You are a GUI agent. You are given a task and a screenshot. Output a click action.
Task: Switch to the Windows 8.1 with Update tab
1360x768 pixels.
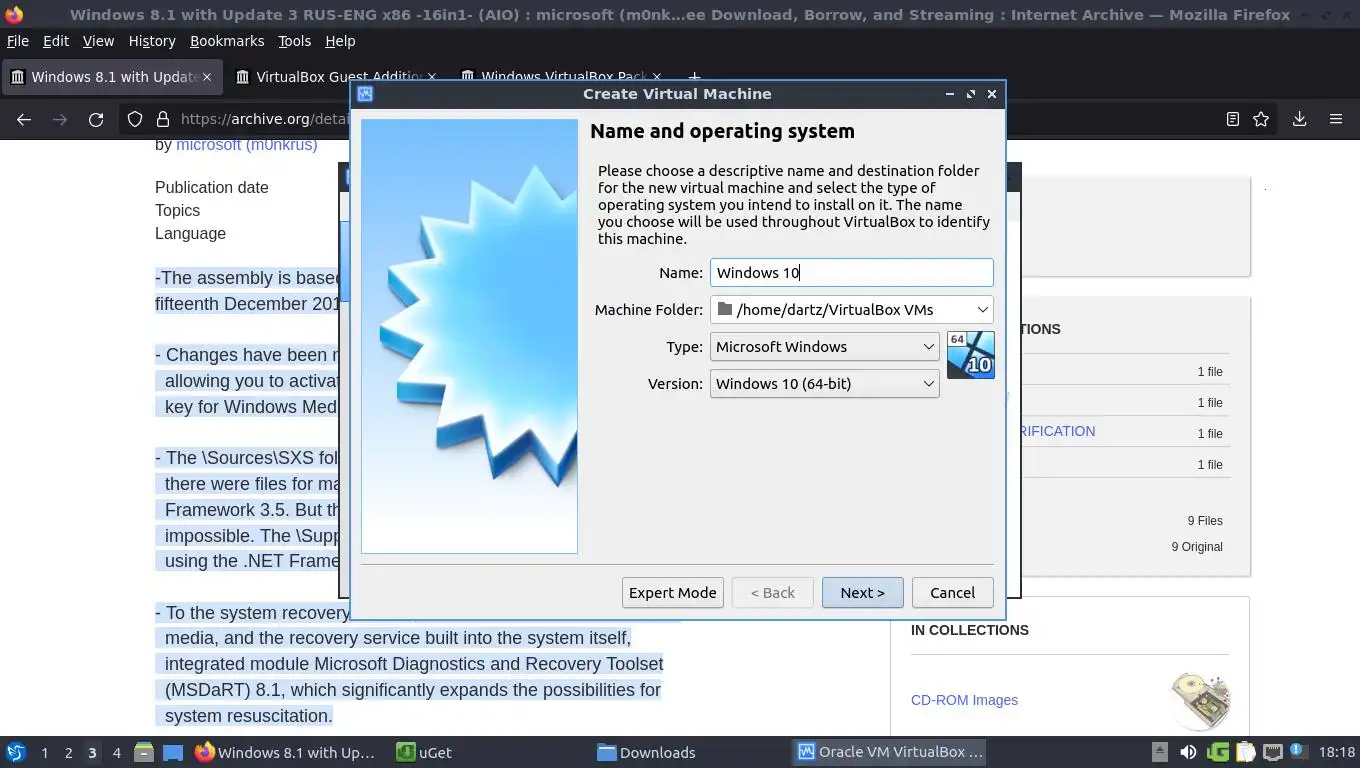click(x=110, y=77)
